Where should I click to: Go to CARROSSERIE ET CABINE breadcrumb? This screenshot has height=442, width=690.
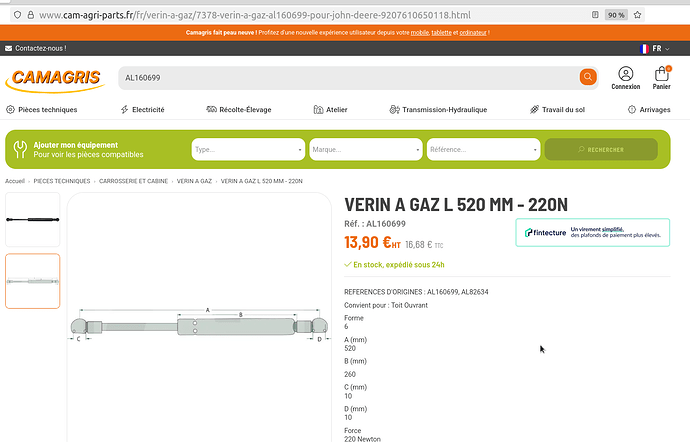pyautogui.click(x=133, y=181)
